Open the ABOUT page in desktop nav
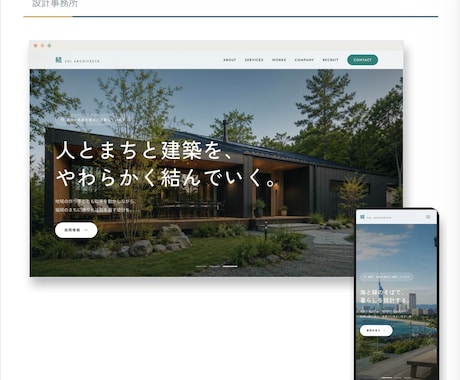The height and width of the screenshot is (380, 460). (229, 60)
